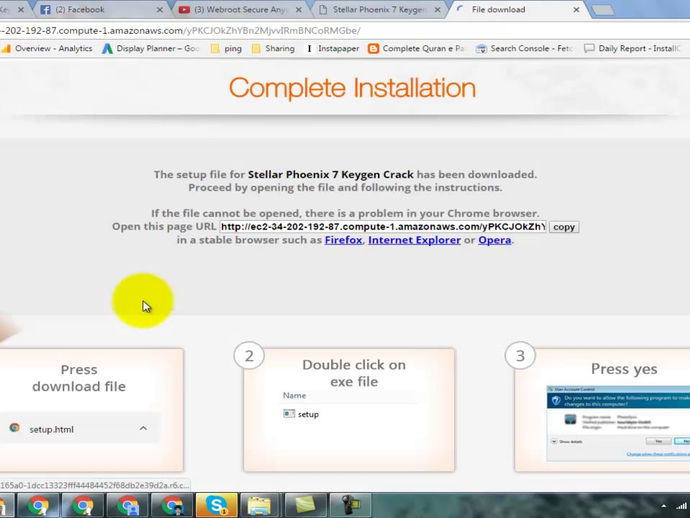Screen dimensions: 690x518
Task: Click the page URL text field
Action: [383, 227]
